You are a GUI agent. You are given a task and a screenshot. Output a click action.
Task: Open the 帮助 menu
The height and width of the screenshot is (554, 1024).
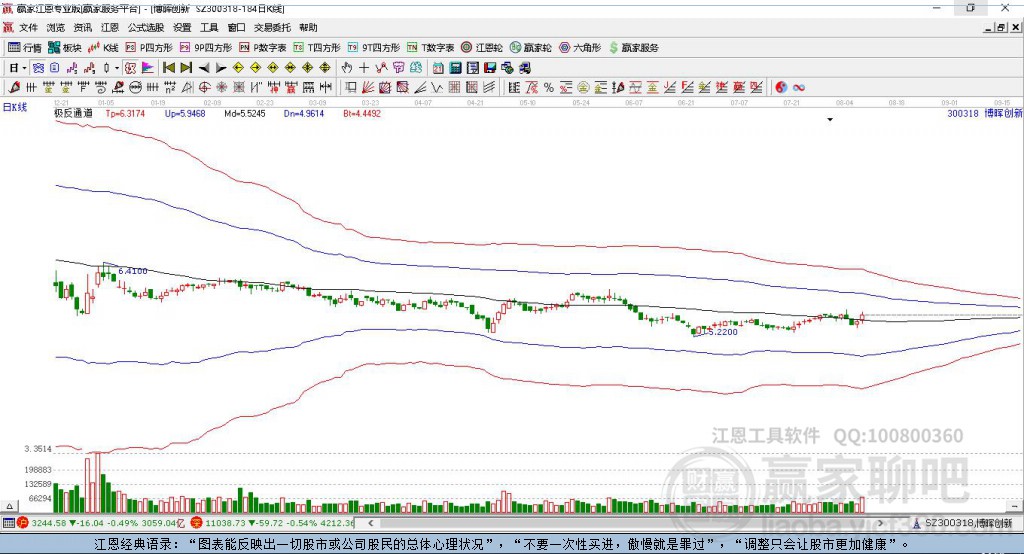pos(308,27)
